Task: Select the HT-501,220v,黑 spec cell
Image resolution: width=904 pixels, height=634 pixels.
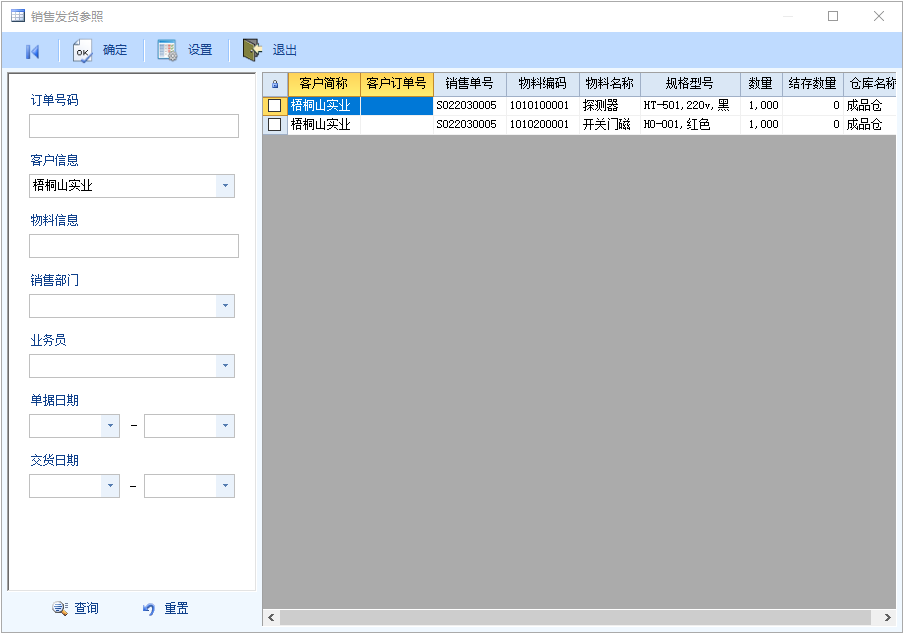Action: click(x=690, y=105)
